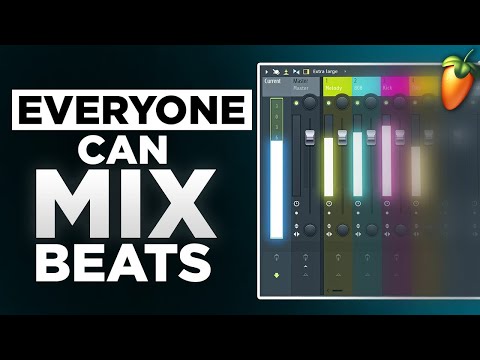Screen dimensions: 480x360
Task: Toggle the Master track effects dot
Action: (x=297, y=213)
